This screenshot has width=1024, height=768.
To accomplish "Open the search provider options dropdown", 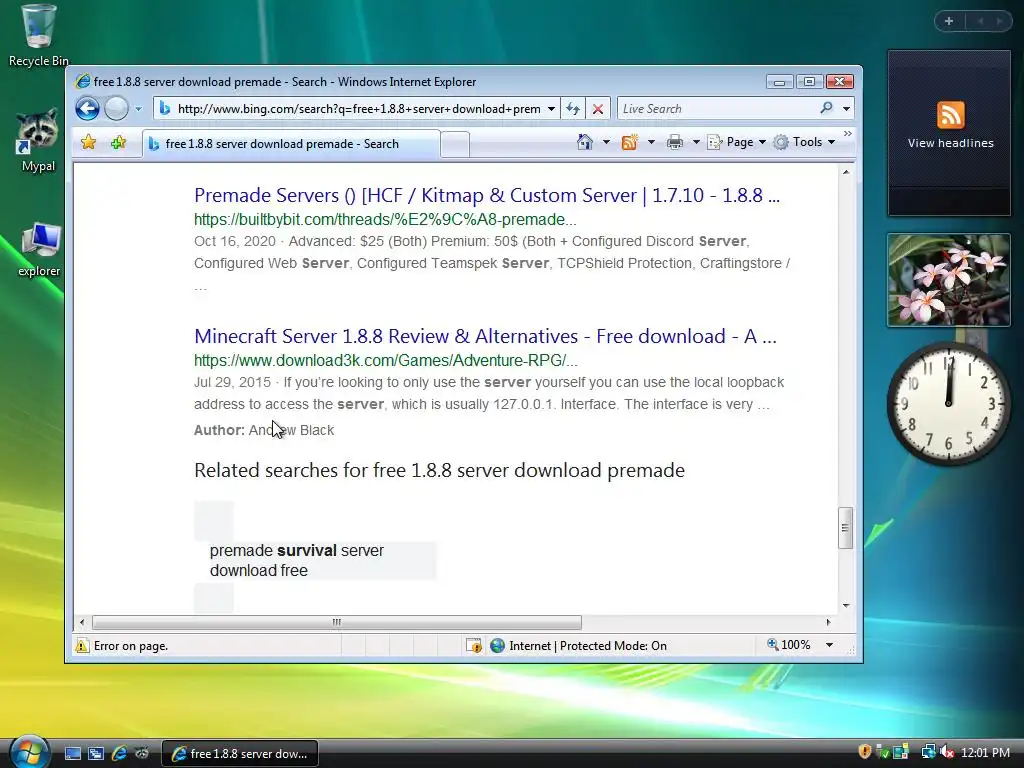I will (x=846, y=108).
